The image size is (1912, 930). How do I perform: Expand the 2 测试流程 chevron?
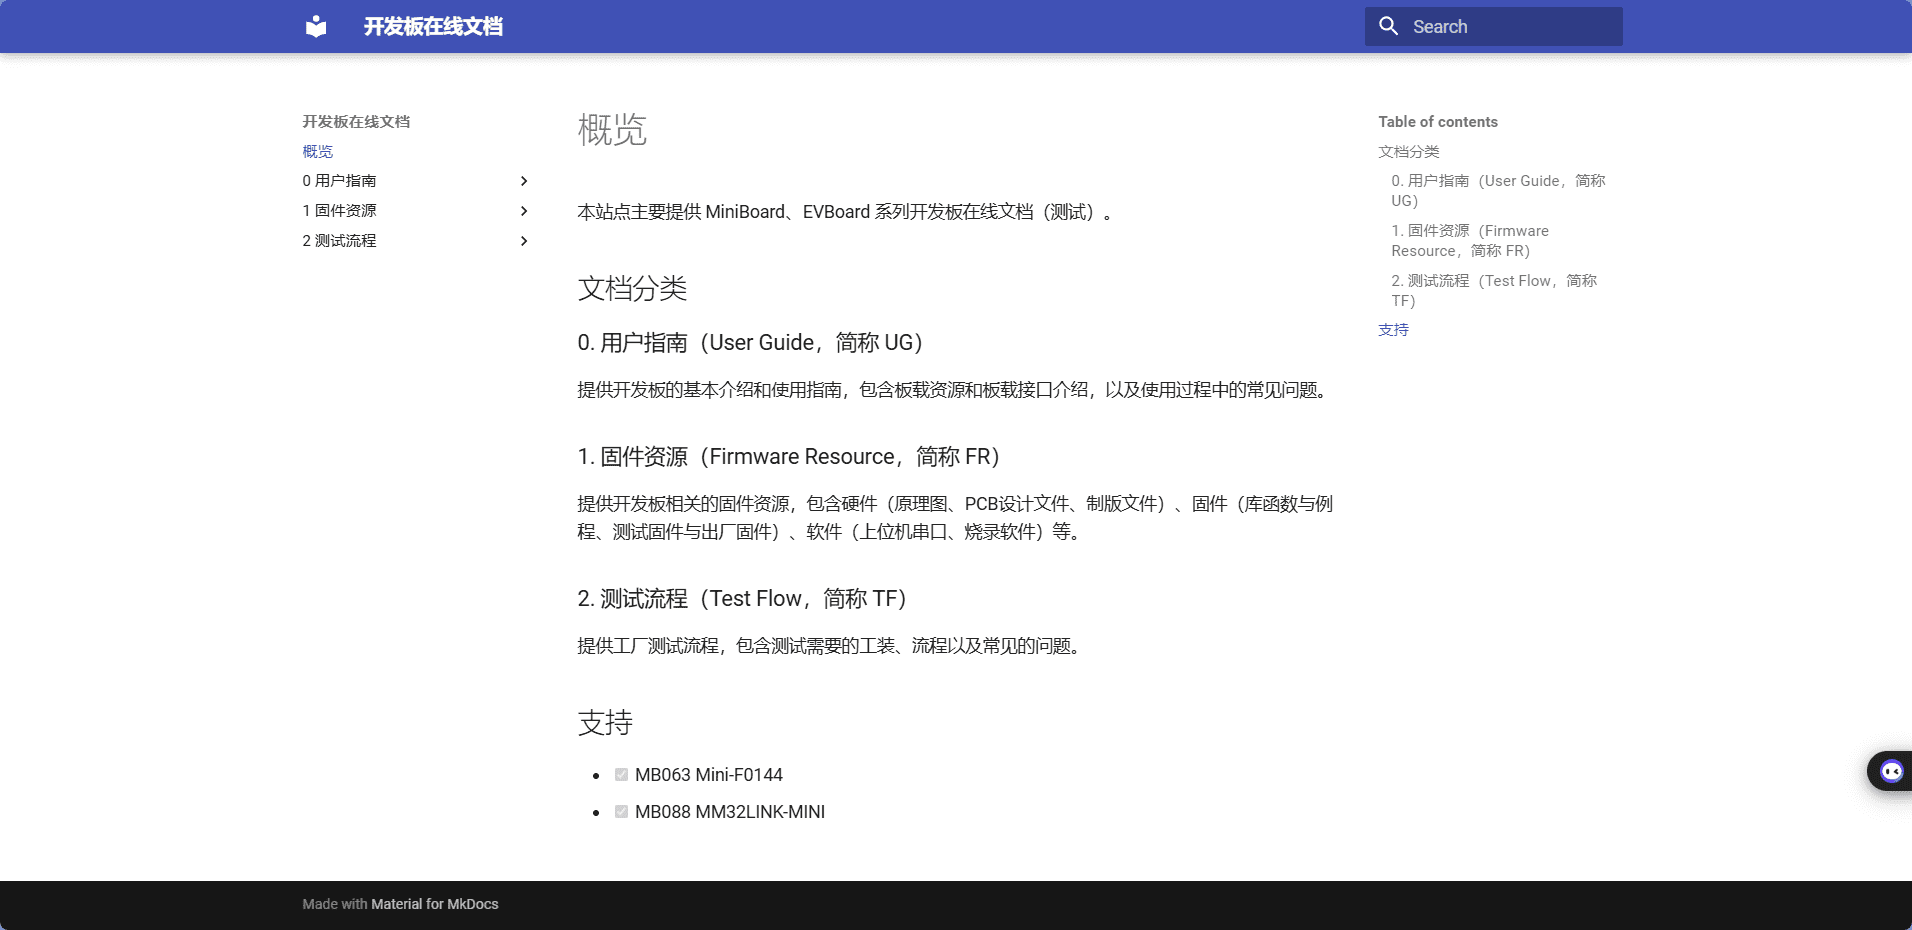524,241
